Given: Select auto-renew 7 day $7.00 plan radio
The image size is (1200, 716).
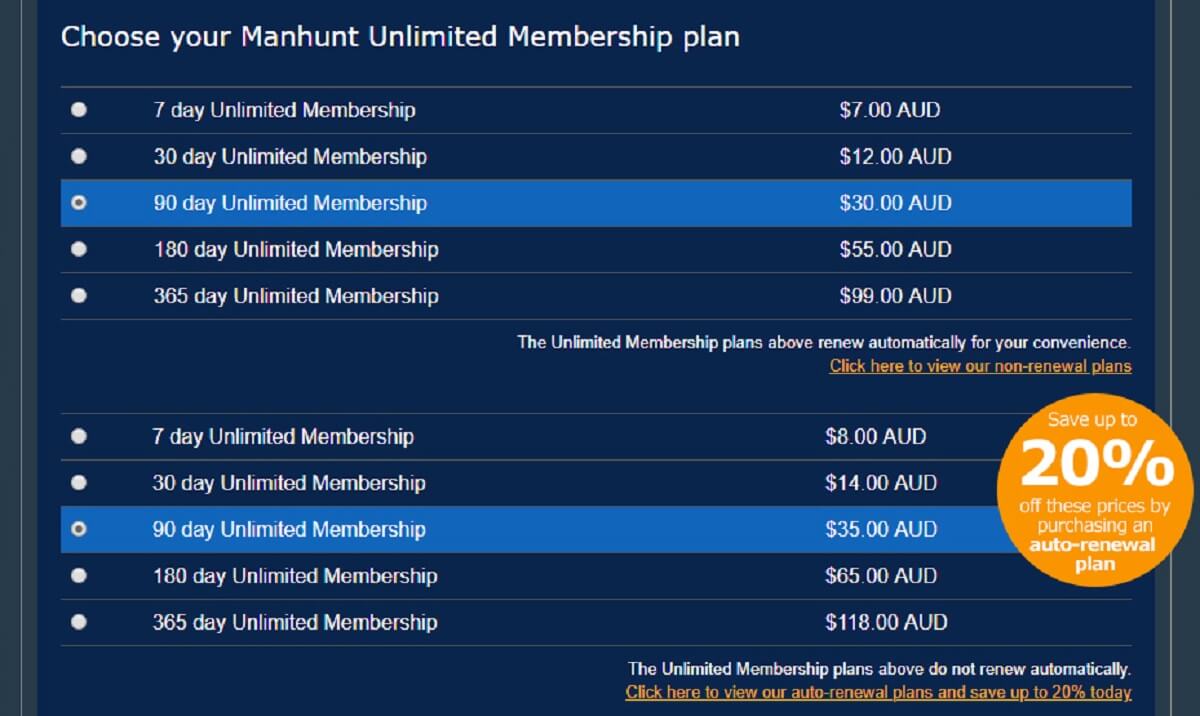Looking at the screenshot, I should 79,110.
